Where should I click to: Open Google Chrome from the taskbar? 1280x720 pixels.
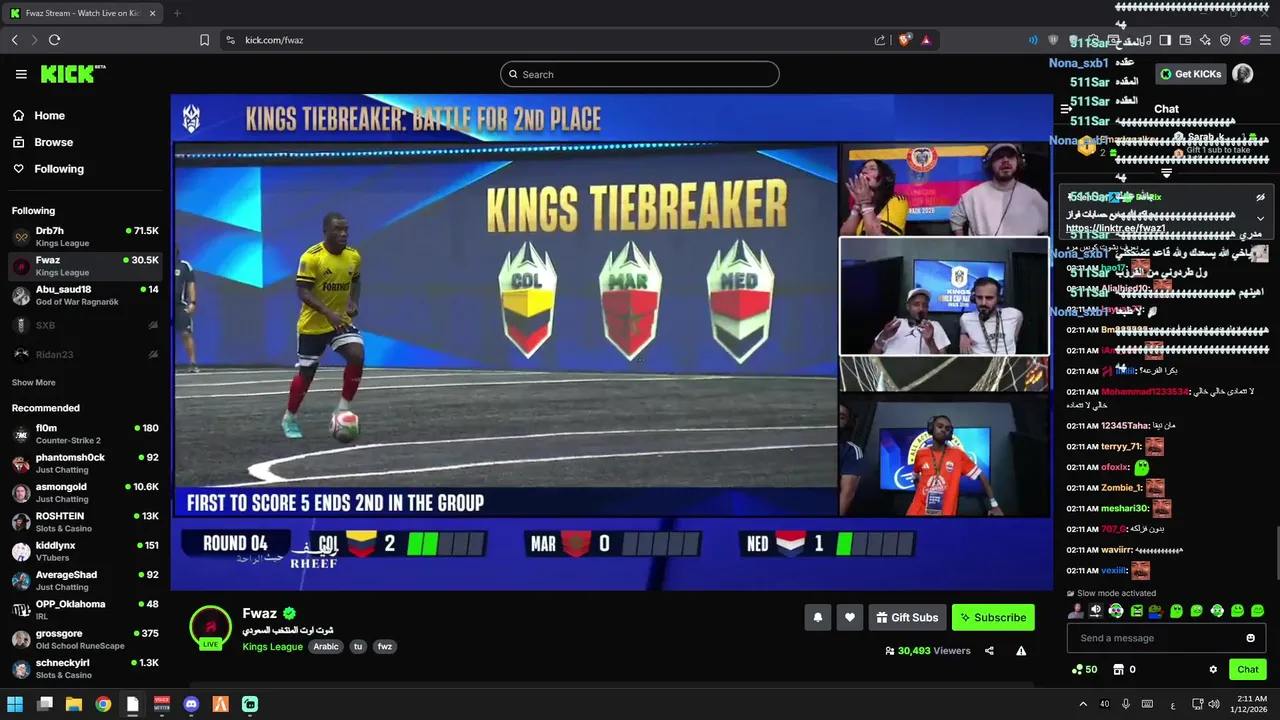(x=103, y=704)
